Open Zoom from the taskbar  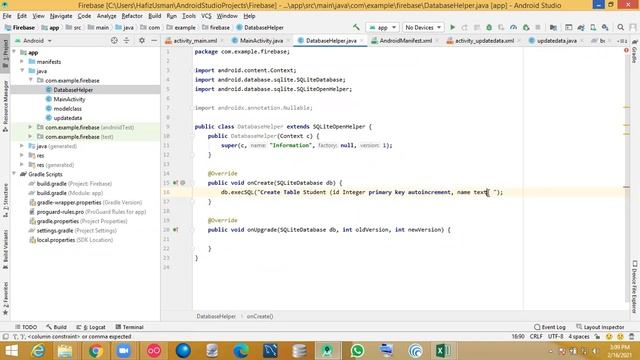click(x=124, y=351)
